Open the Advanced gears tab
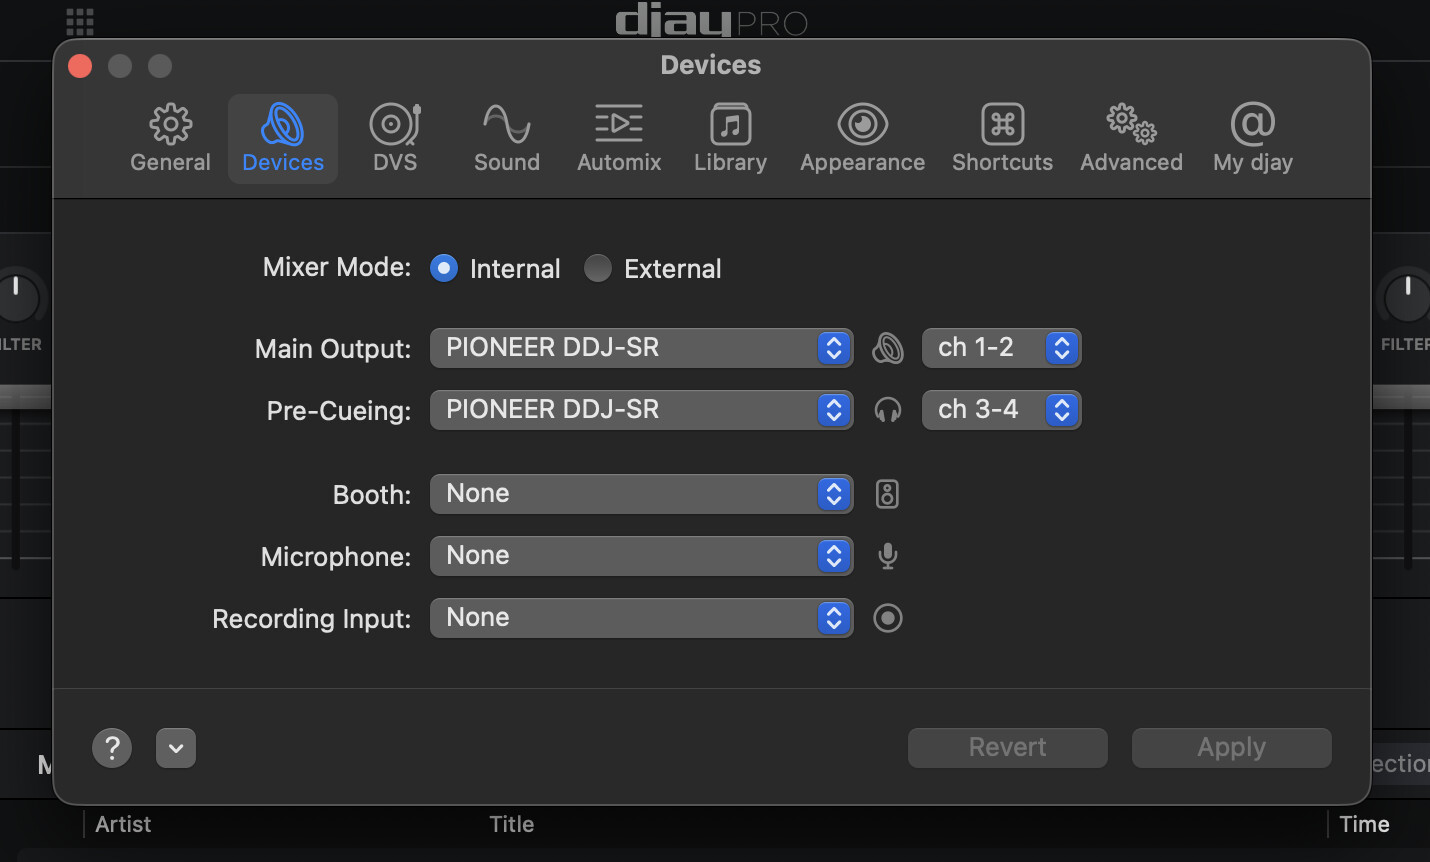The image size is (1430, 862). coord(1131,138)
